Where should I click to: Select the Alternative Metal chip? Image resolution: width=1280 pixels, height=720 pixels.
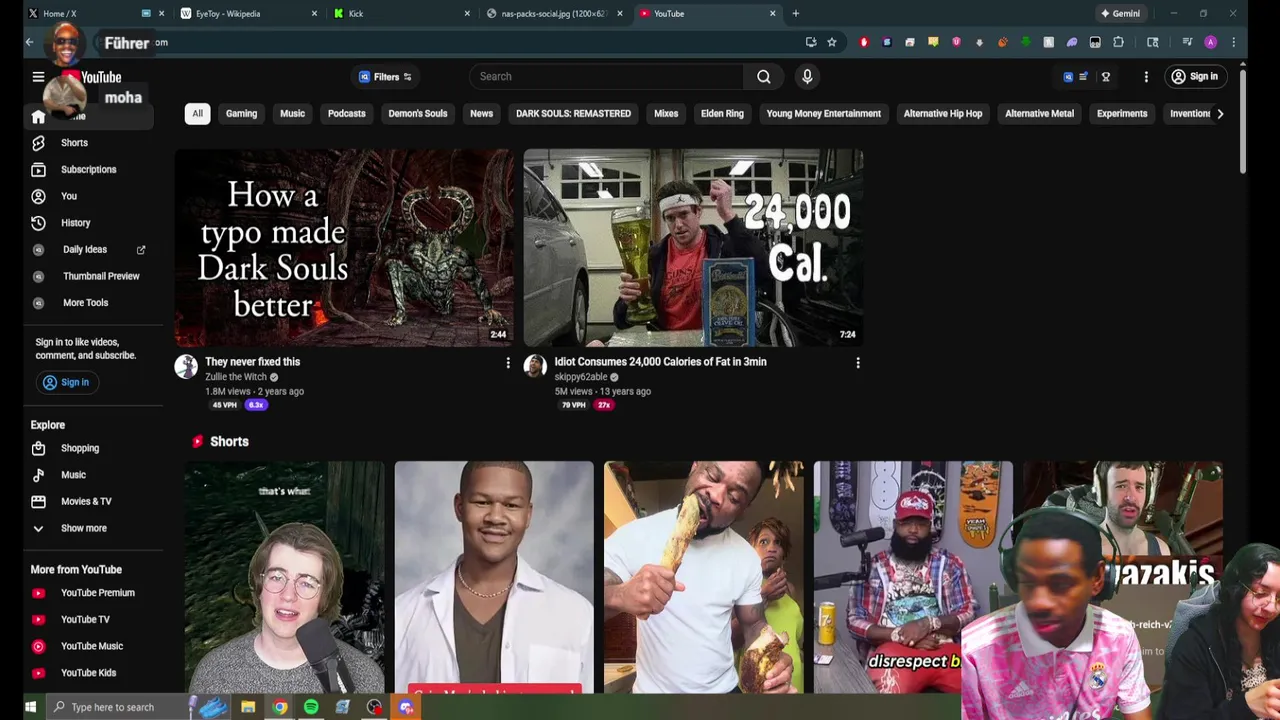pos(1039,114)
